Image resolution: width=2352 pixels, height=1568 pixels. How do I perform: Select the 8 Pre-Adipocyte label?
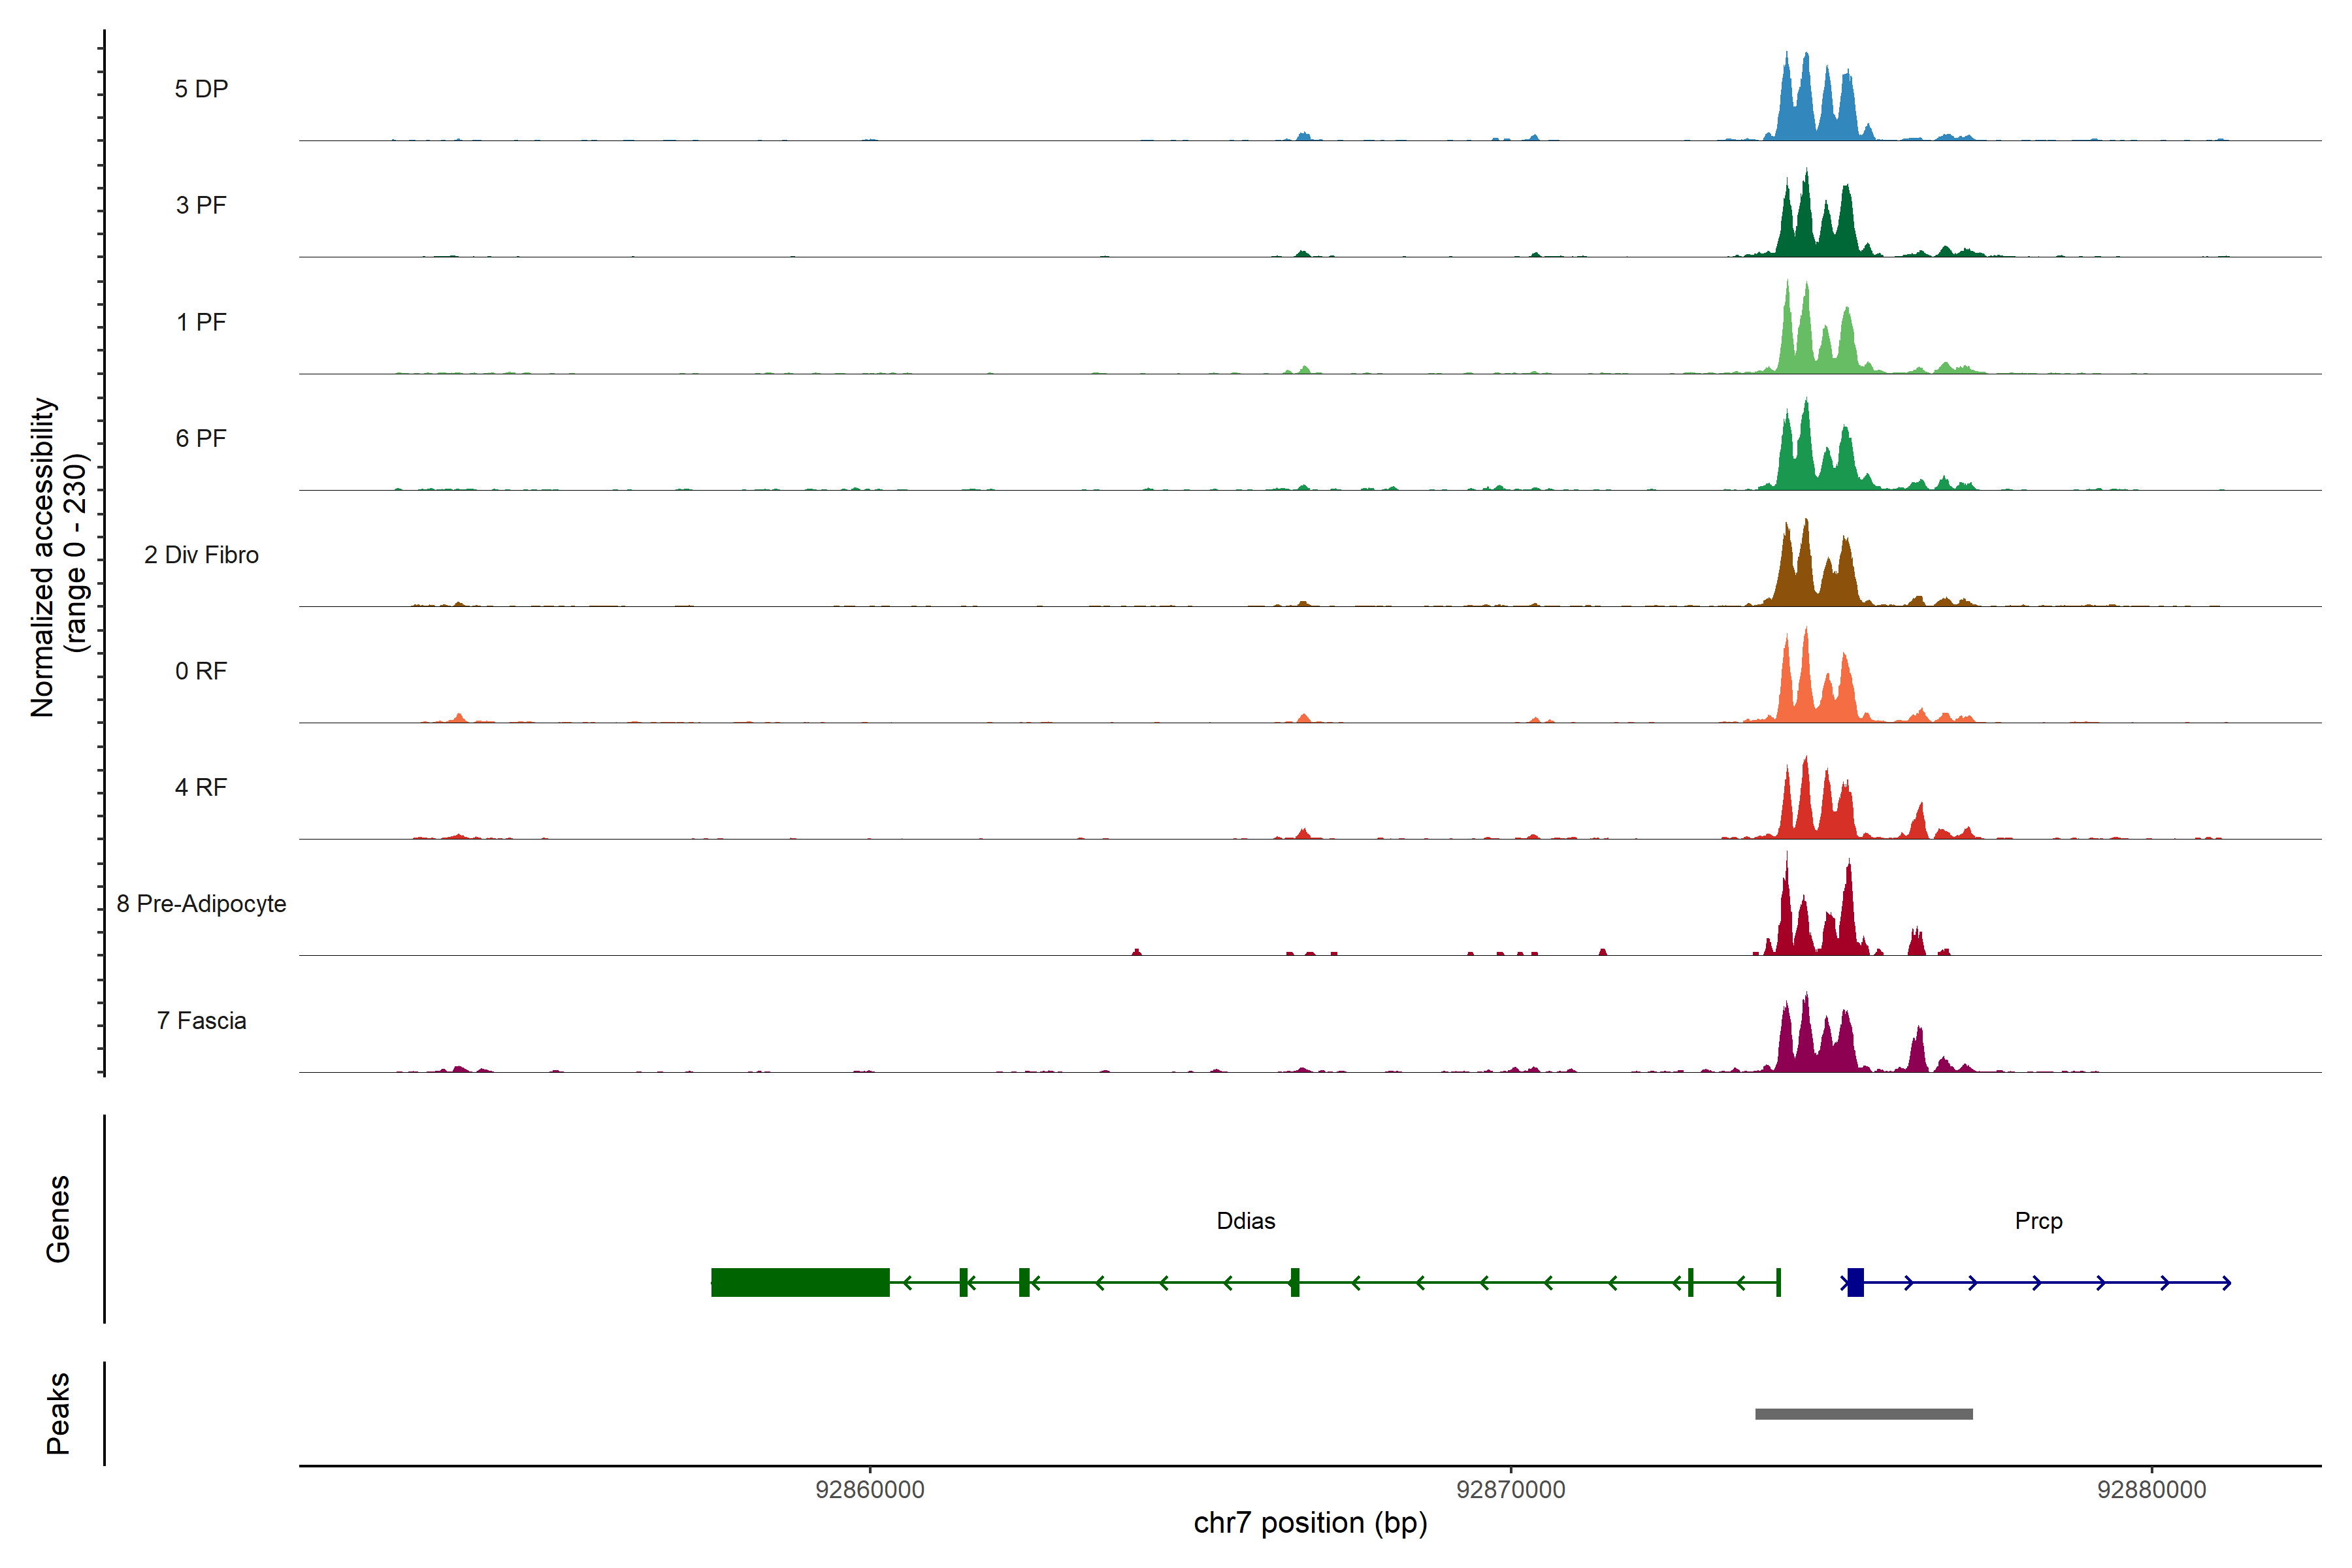click(x=201, y=904)
